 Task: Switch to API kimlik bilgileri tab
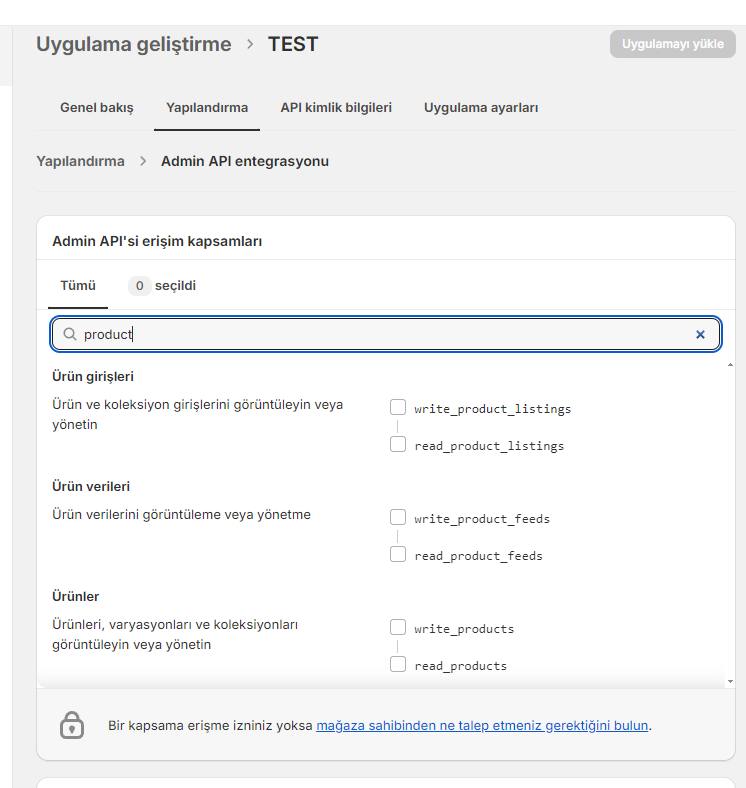point(336,108)
